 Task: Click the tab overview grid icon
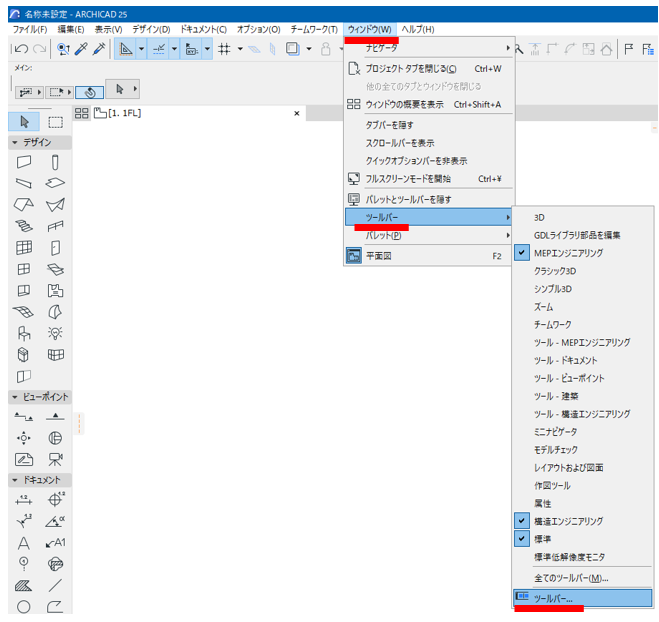point(82,113)
